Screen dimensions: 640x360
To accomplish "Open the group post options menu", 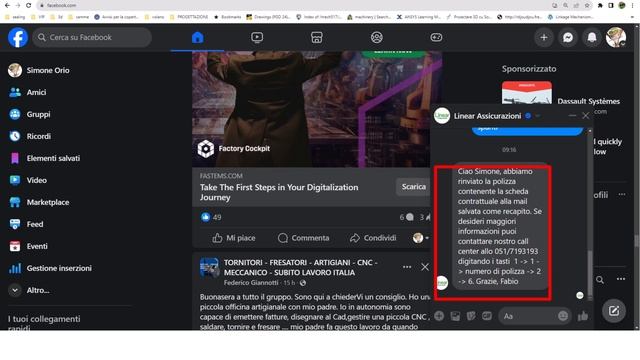I will point(407,267).
